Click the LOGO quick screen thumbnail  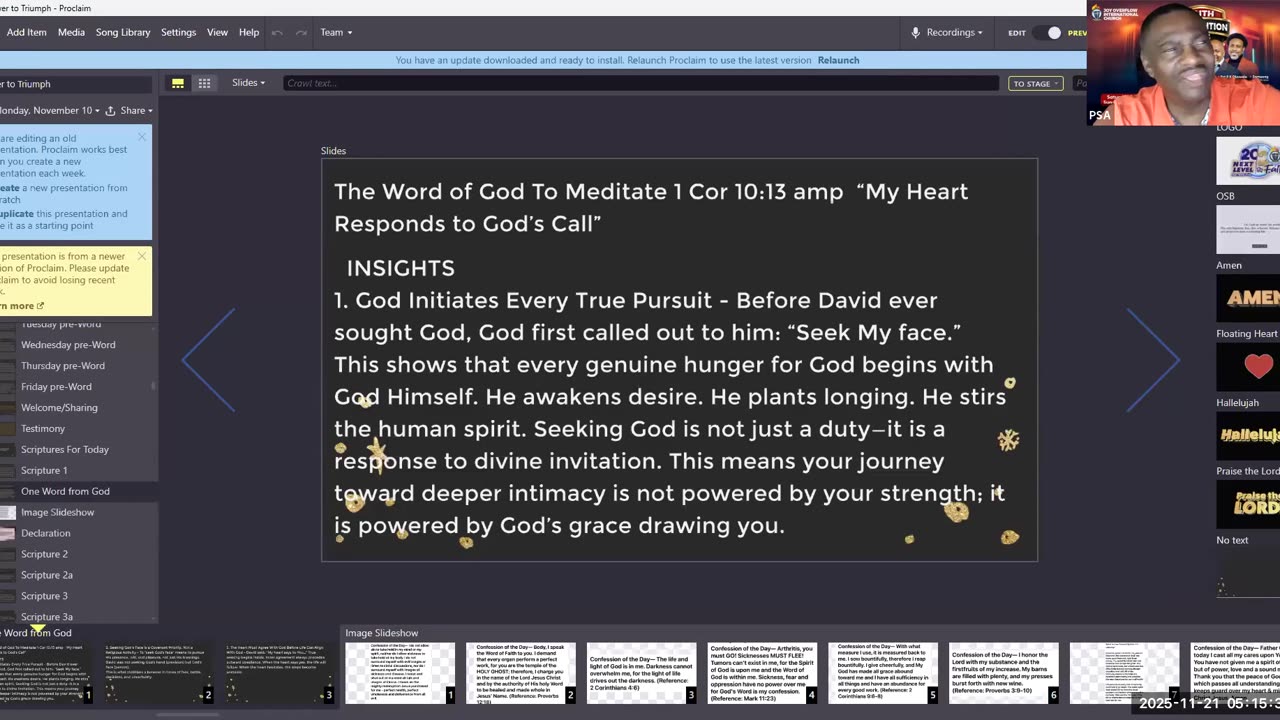click(1248, 159)
